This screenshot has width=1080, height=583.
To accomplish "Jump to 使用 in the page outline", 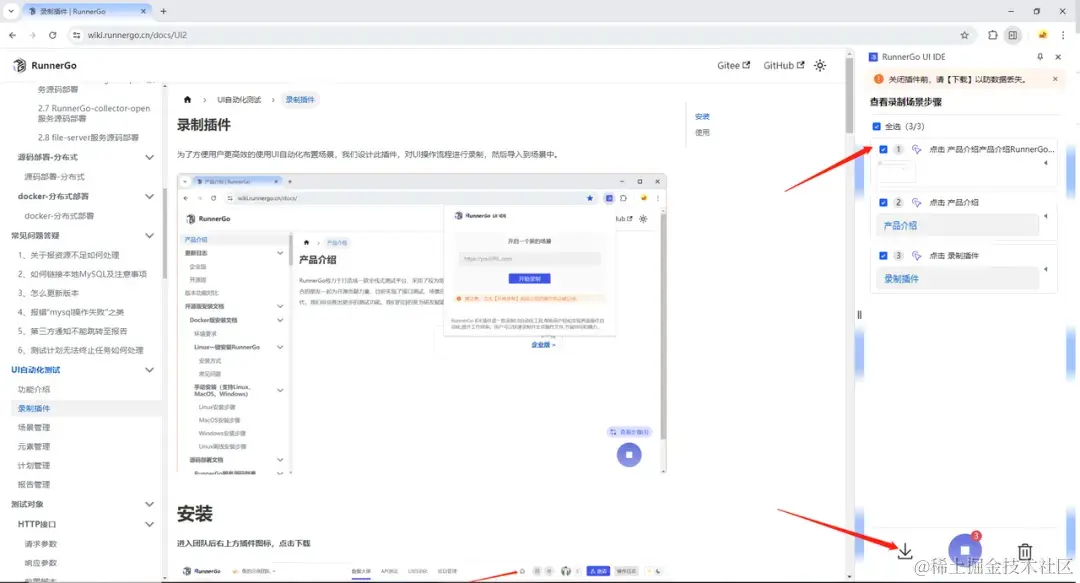I will click(702, 132).
